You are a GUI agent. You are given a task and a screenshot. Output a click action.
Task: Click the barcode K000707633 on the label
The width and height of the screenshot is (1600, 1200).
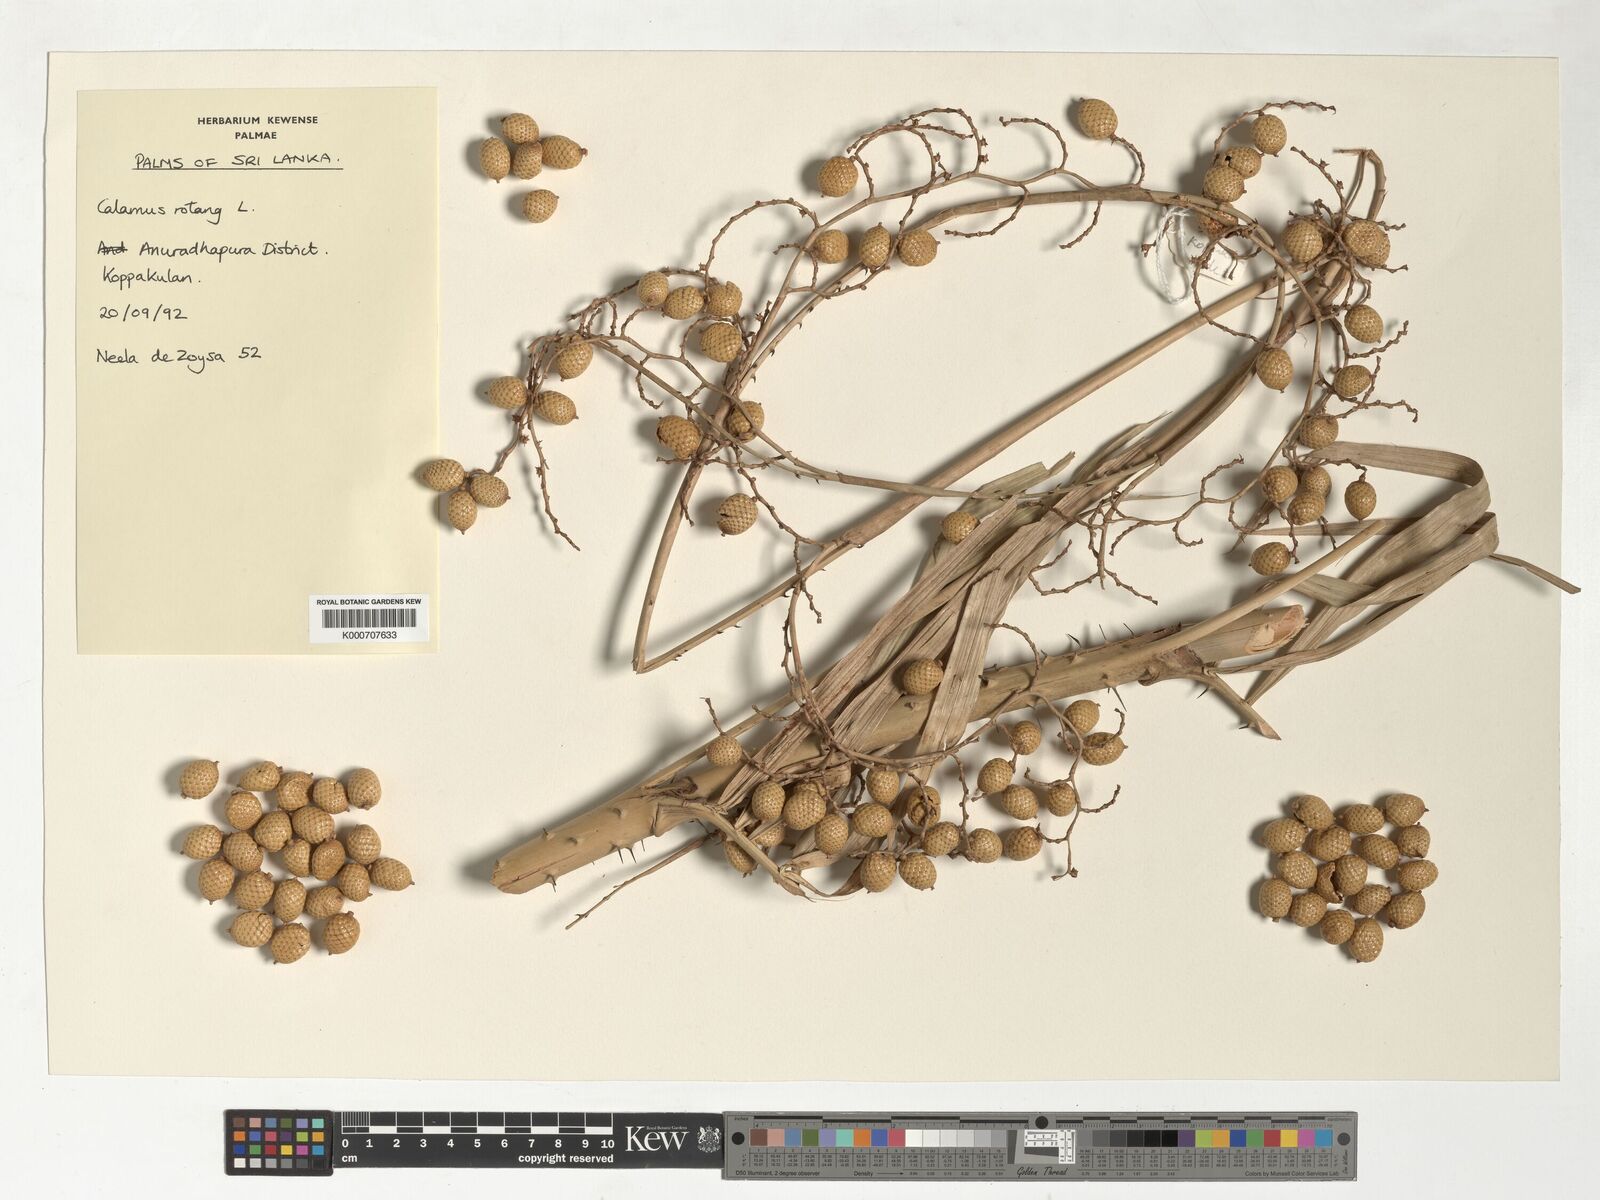[x=369, y=620]
